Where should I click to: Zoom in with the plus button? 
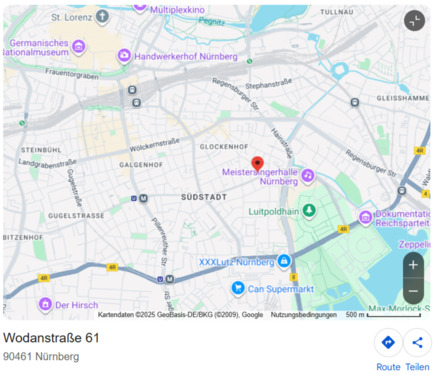coord(413,265)
